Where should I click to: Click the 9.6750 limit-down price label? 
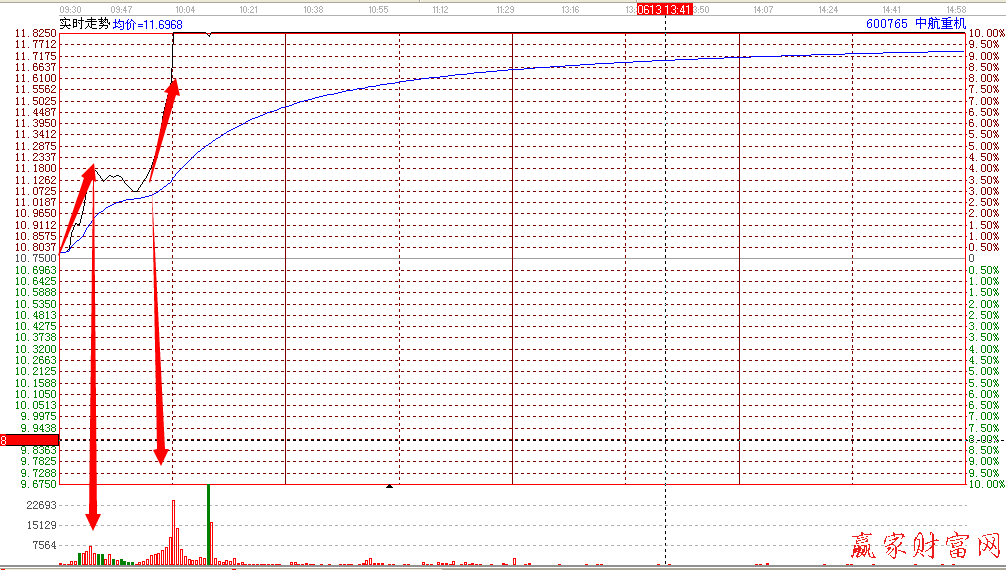[x=36, y=484]
